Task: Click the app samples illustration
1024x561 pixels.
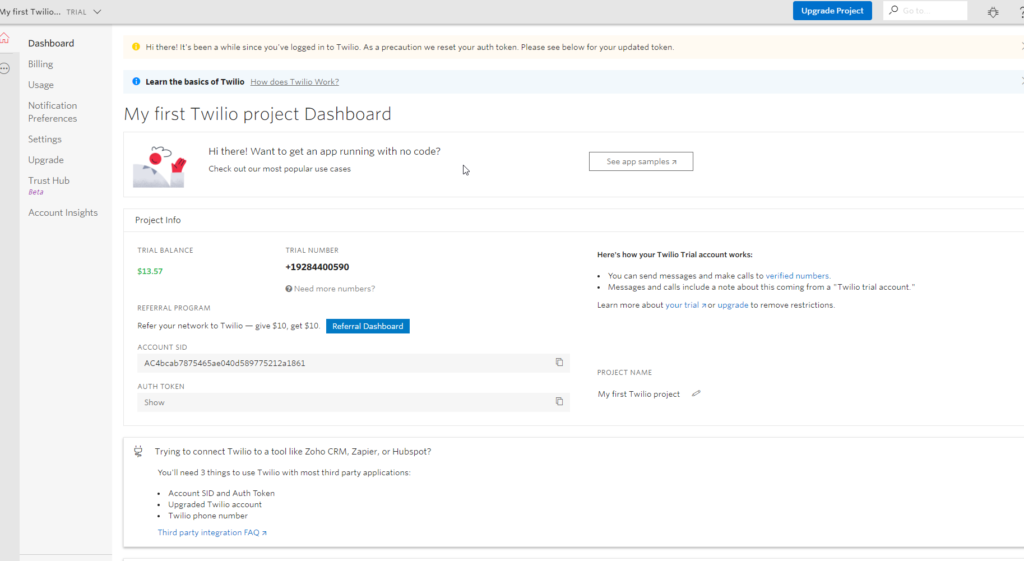Action: [159, 167]
